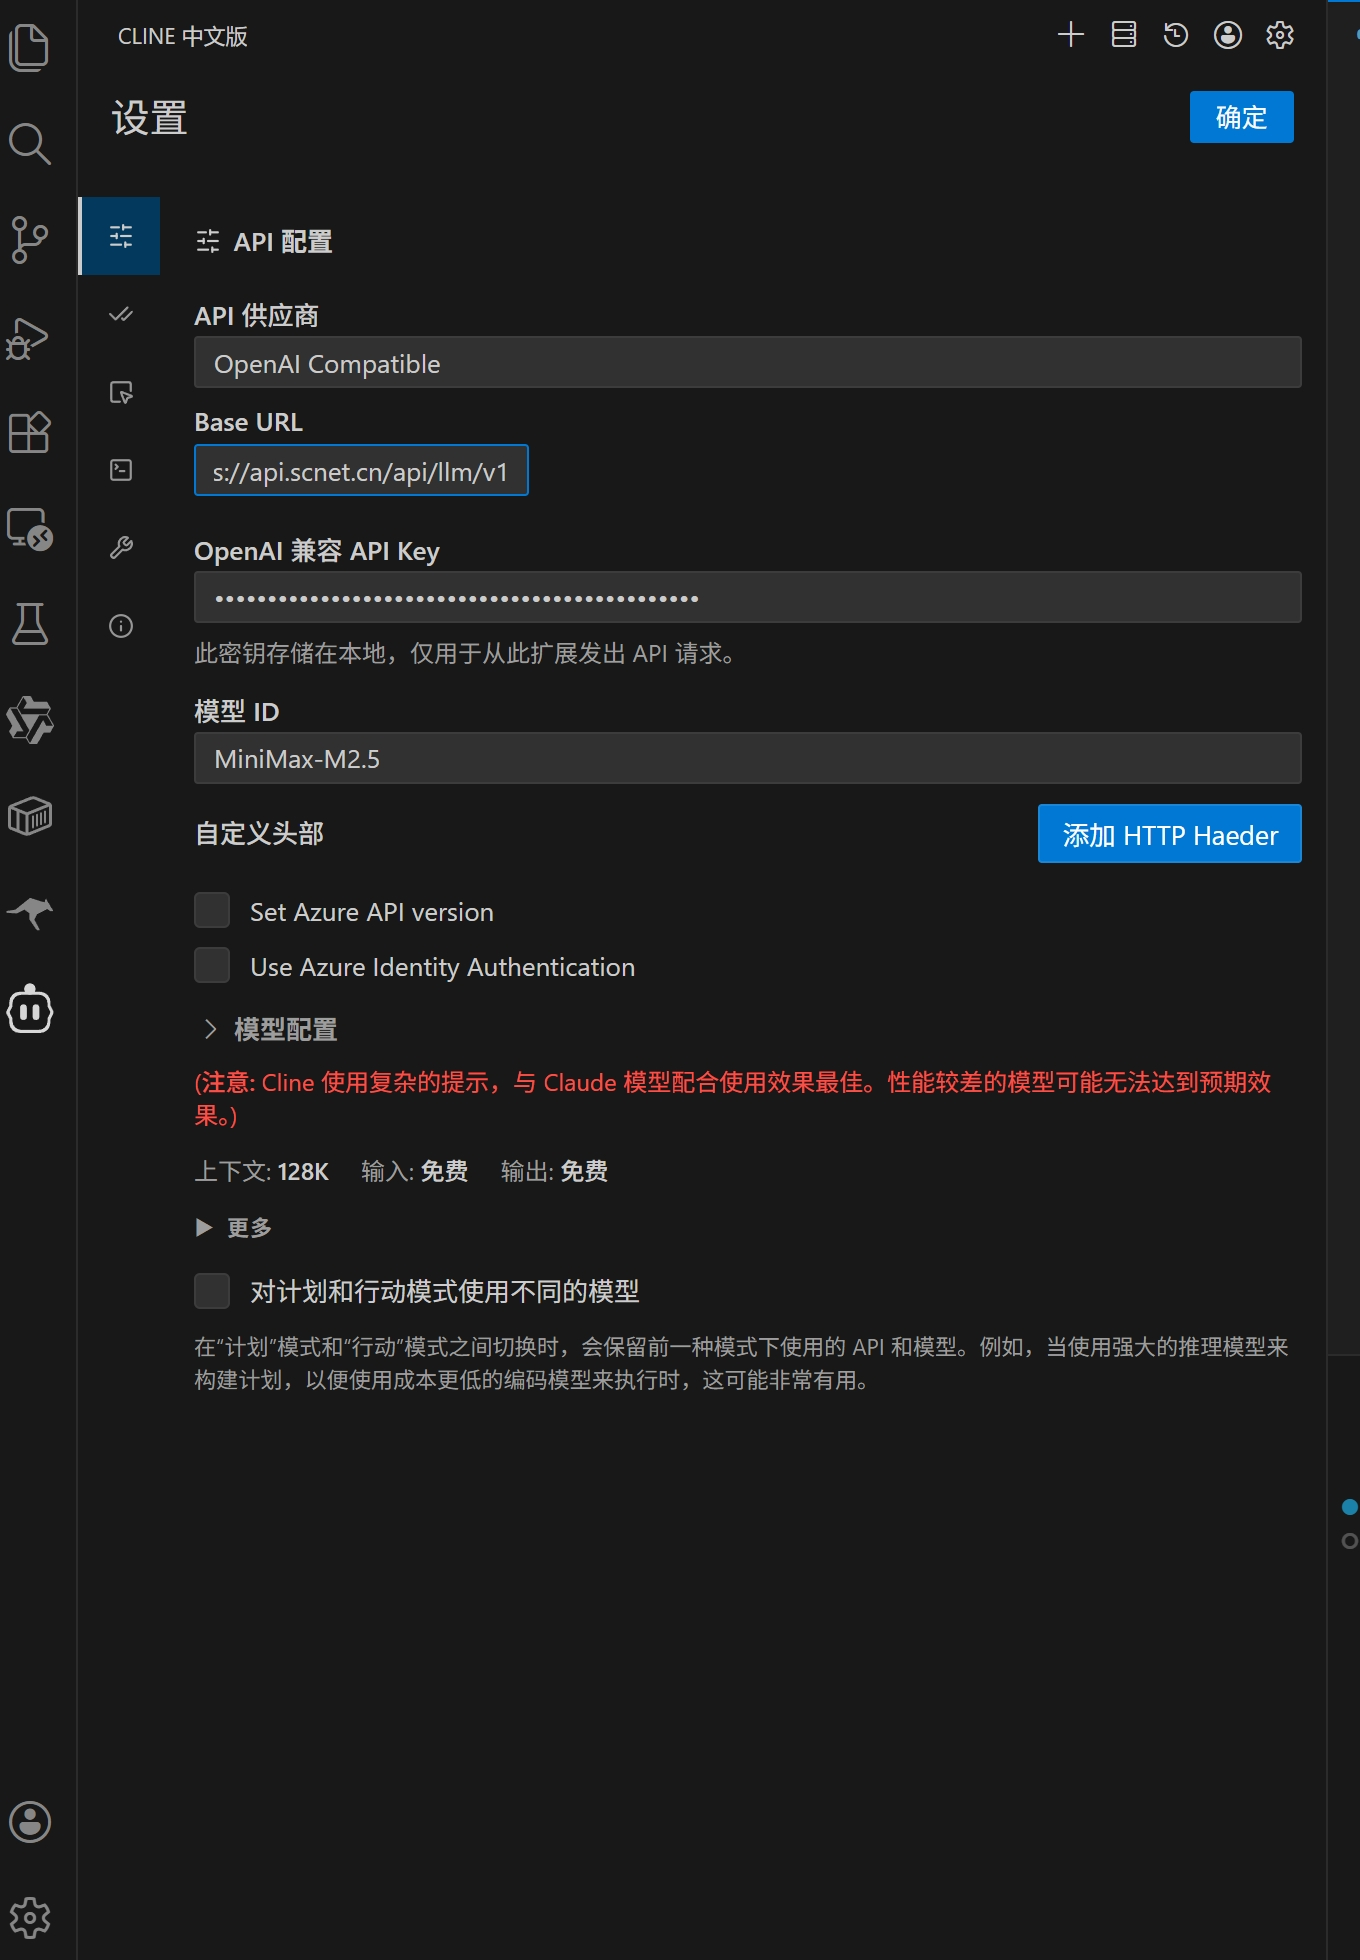Open the API 供应商 provider dropdown

tap(747, 363)
